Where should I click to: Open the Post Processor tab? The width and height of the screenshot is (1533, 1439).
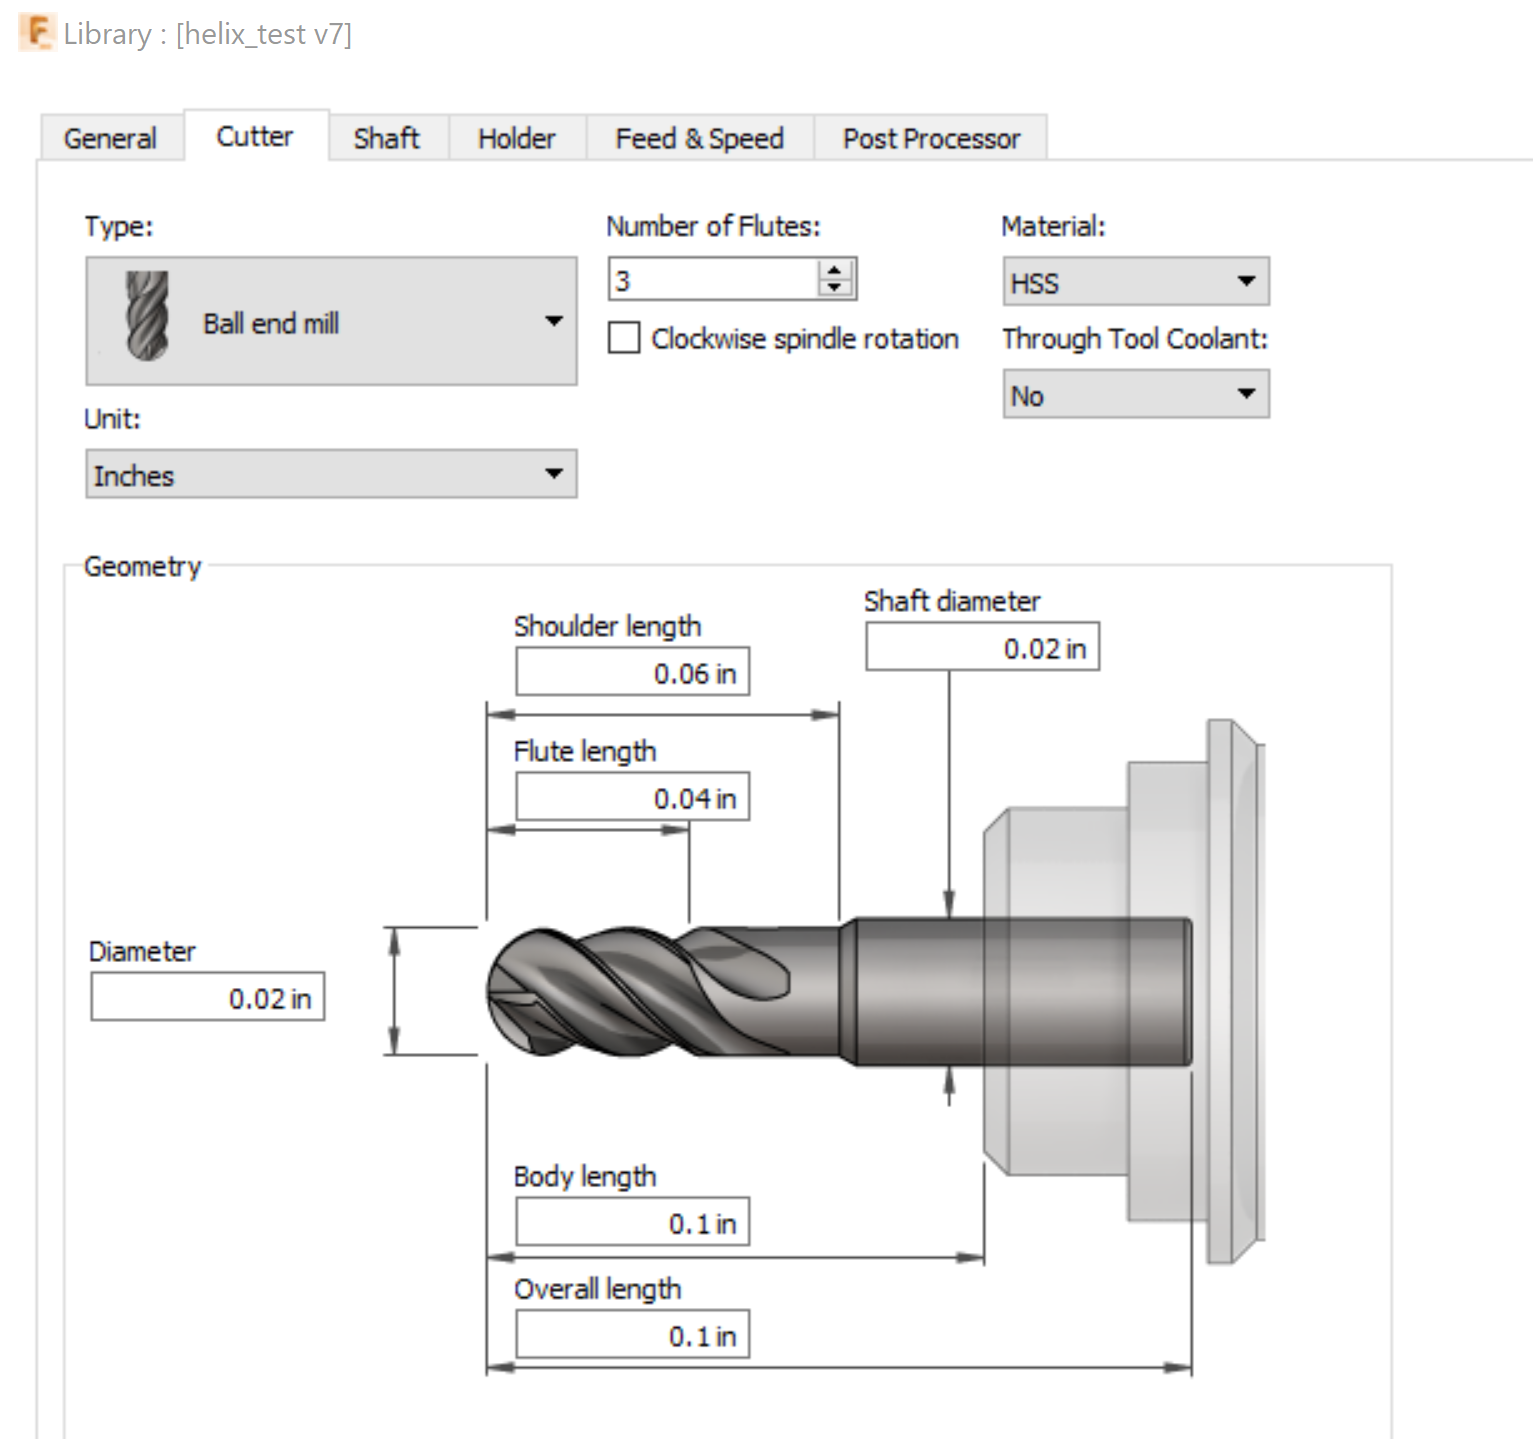931,138
